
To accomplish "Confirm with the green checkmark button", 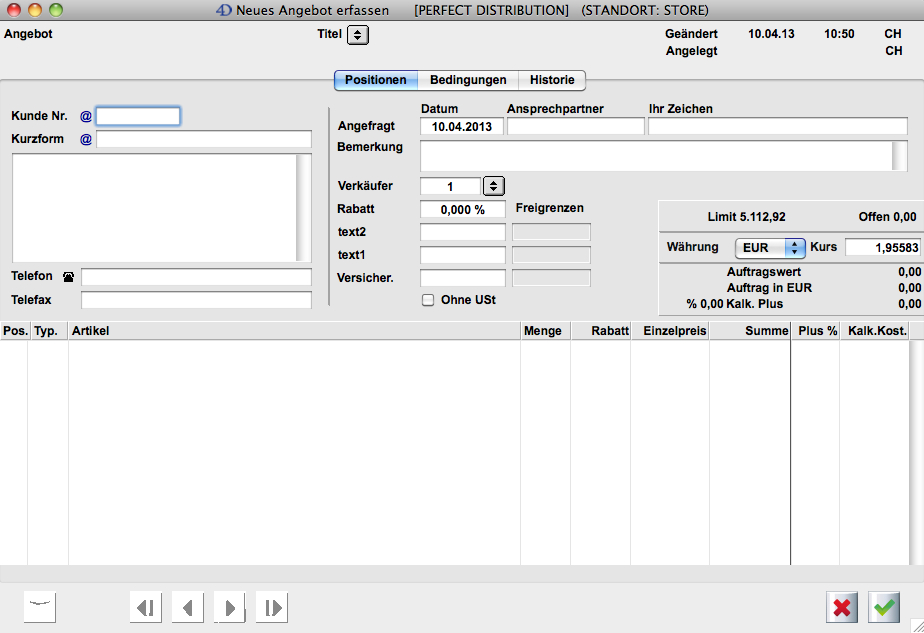I will click(x=884, y=607).
